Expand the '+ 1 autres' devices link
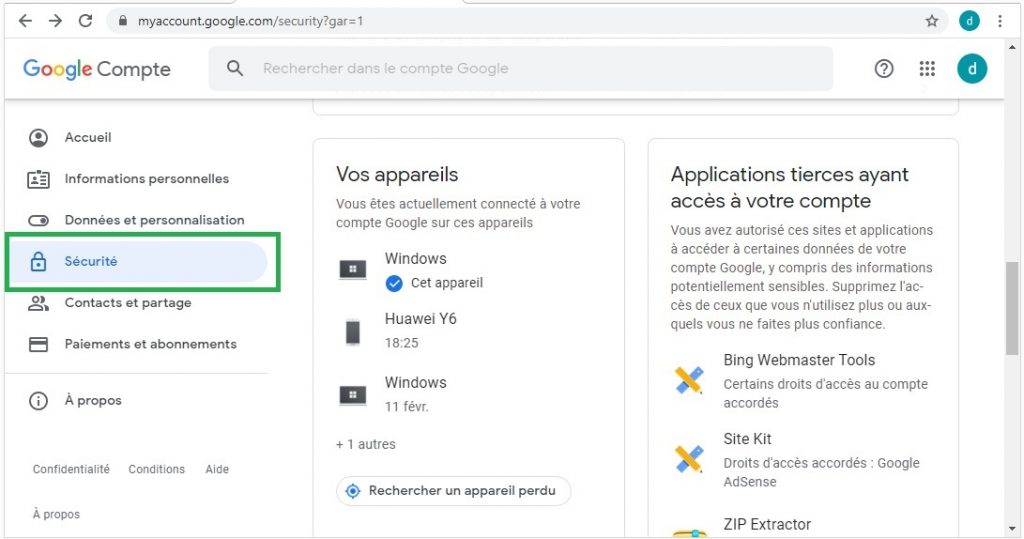The image size is (1024, 539). coord(366,444)
